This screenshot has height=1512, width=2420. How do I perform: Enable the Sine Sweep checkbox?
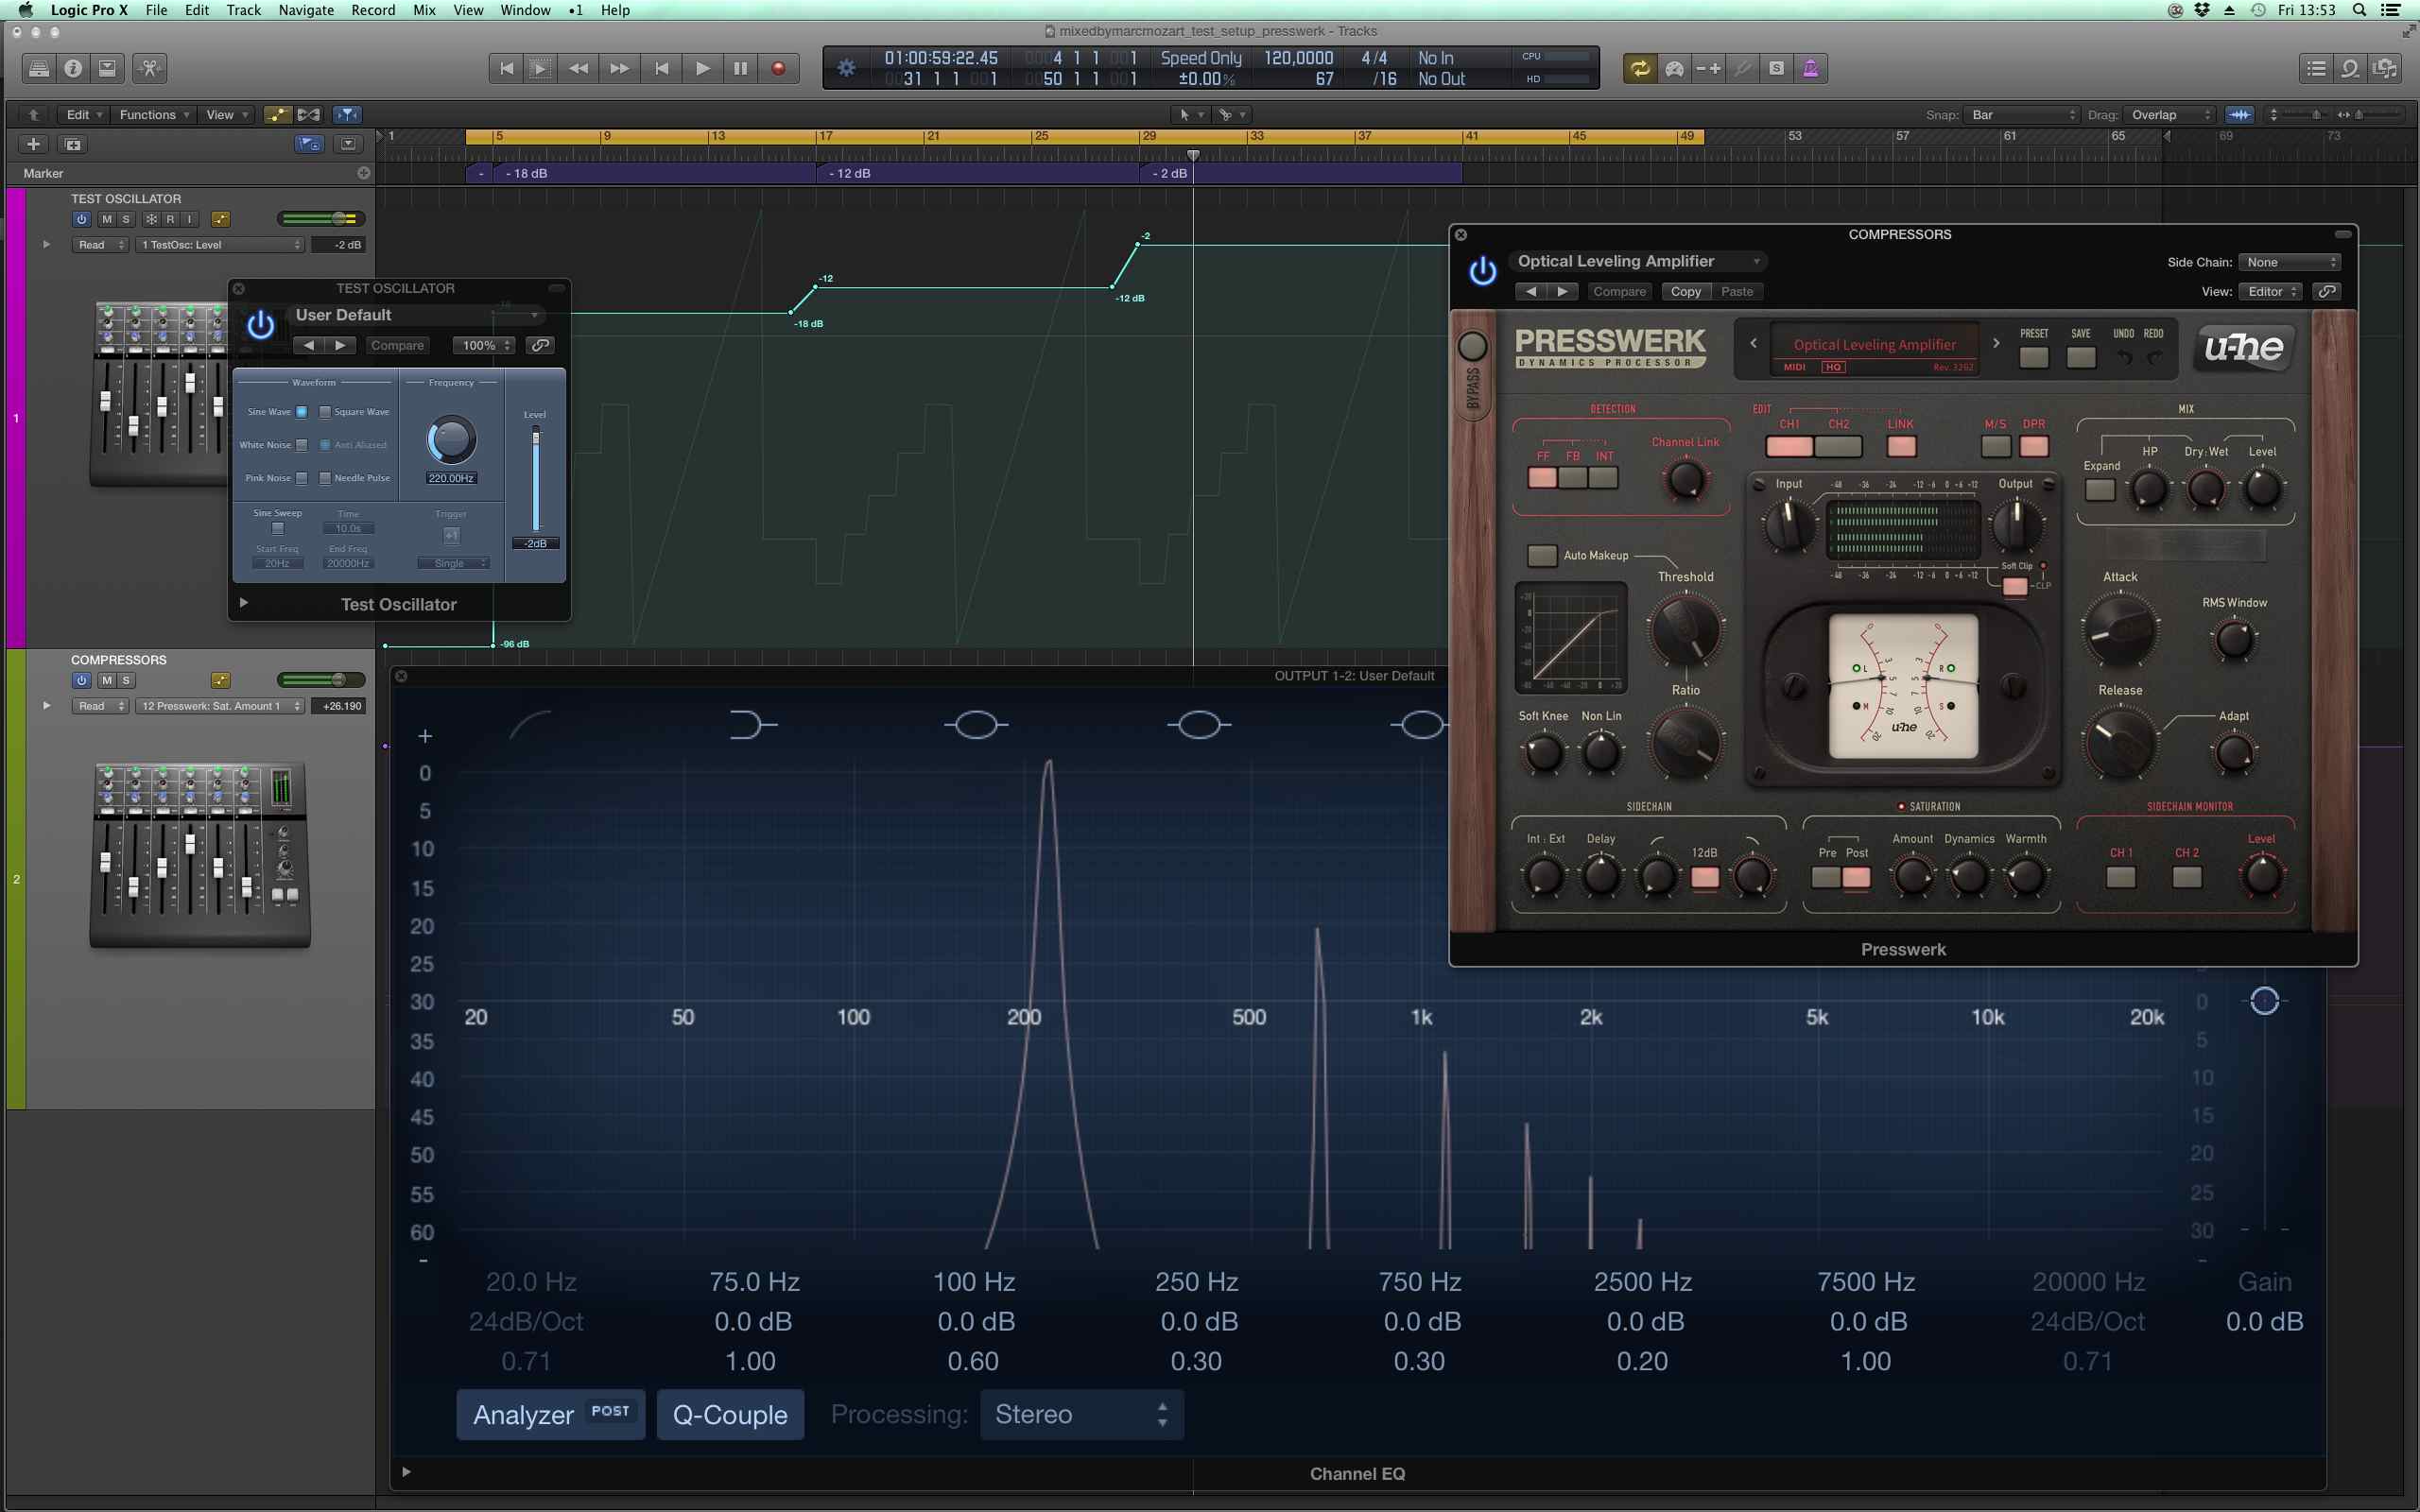click(x=278, y=528)
